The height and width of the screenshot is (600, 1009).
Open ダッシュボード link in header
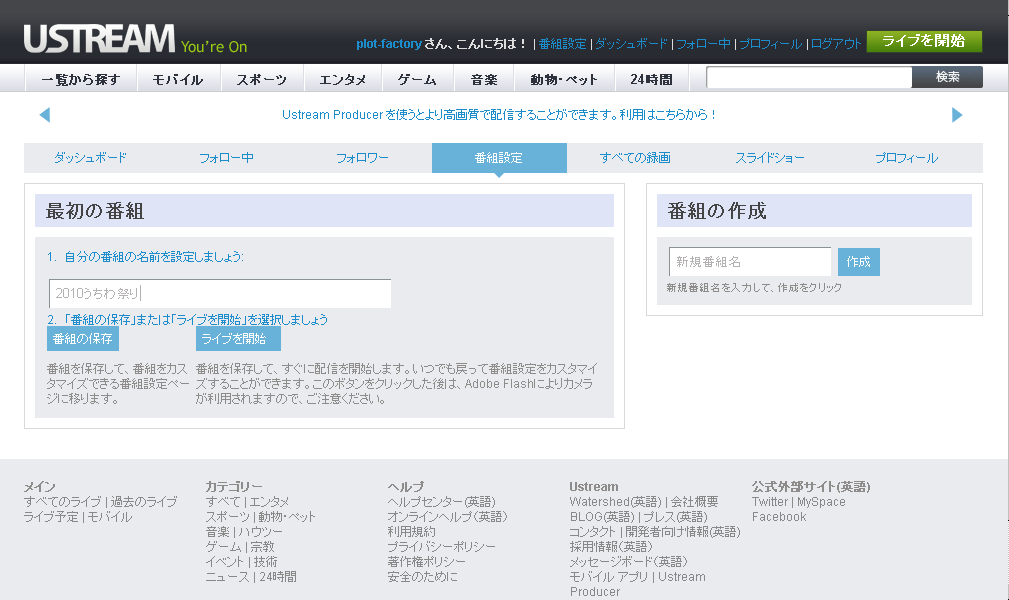tap(631, 44)
